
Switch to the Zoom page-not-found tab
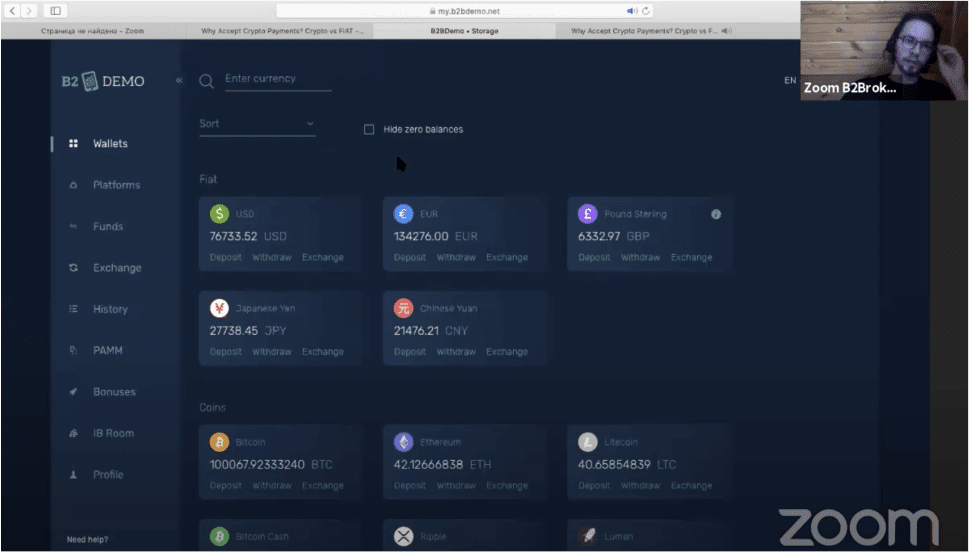pyautogui.click(x=93, y=31)
